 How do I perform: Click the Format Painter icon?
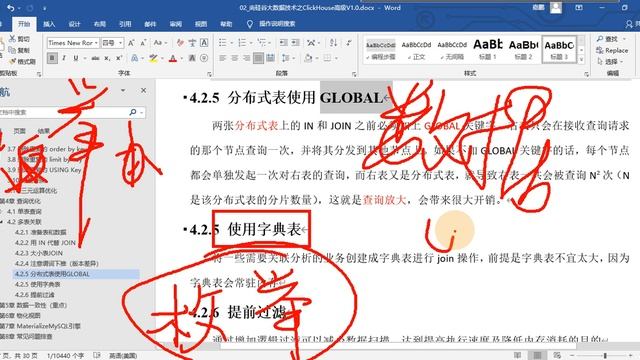click(12, 61)
